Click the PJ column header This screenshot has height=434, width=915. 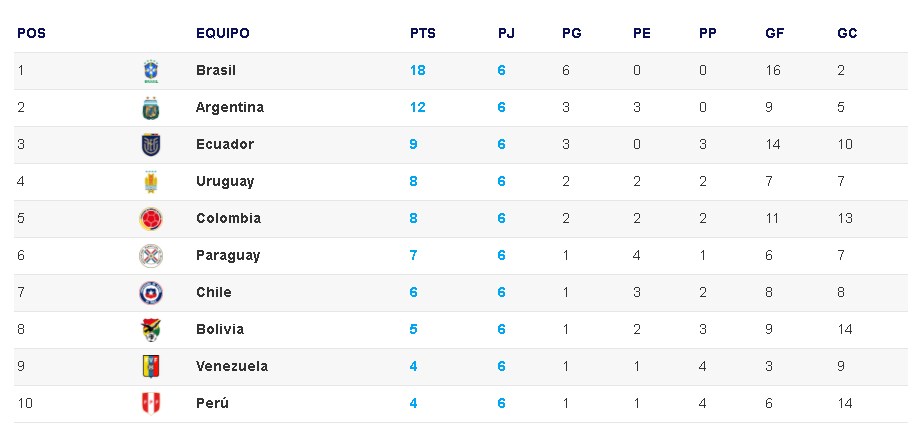pos(506,33)
